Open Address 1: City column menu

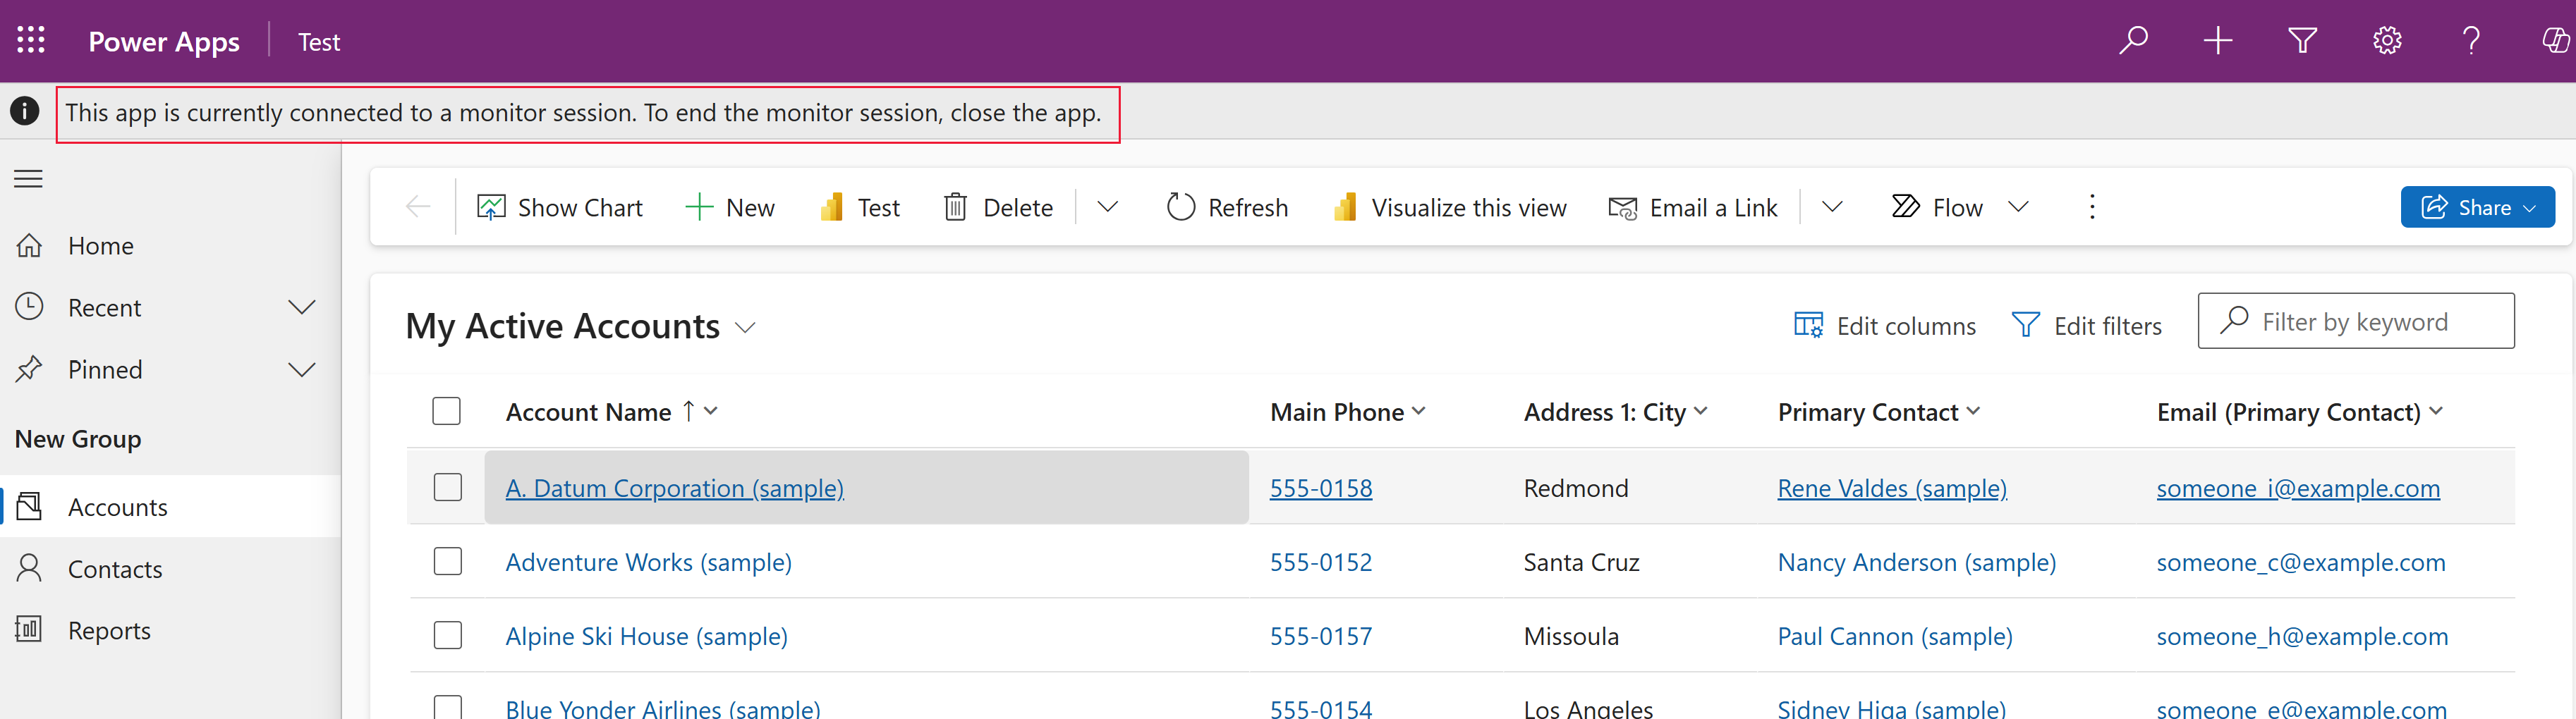(x=1615, y=412)
